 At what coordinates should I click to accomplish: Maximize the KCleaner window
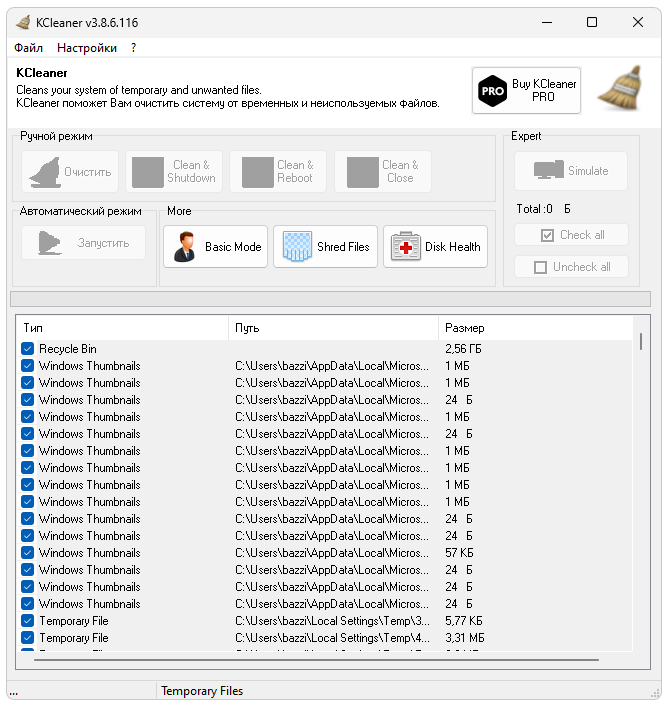coord(592,22)
